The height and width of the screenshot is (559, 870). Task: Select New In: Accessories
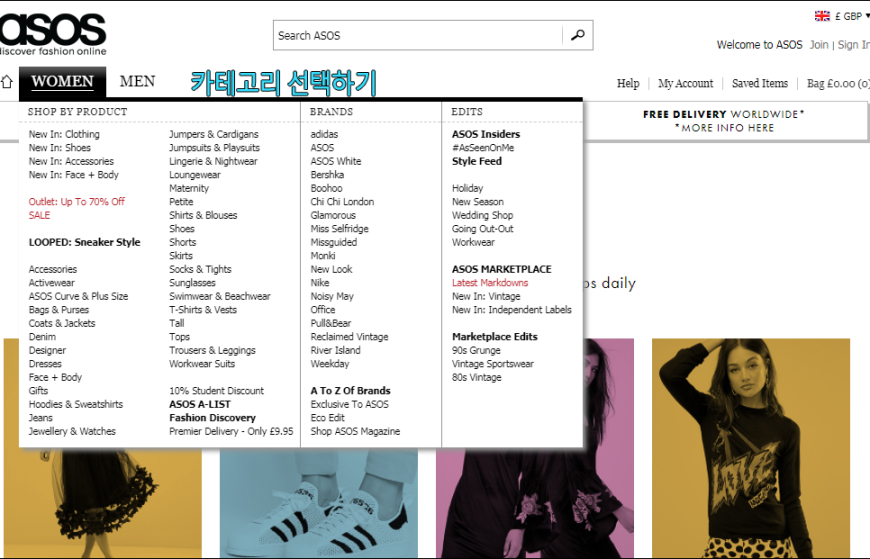point(71,161)
